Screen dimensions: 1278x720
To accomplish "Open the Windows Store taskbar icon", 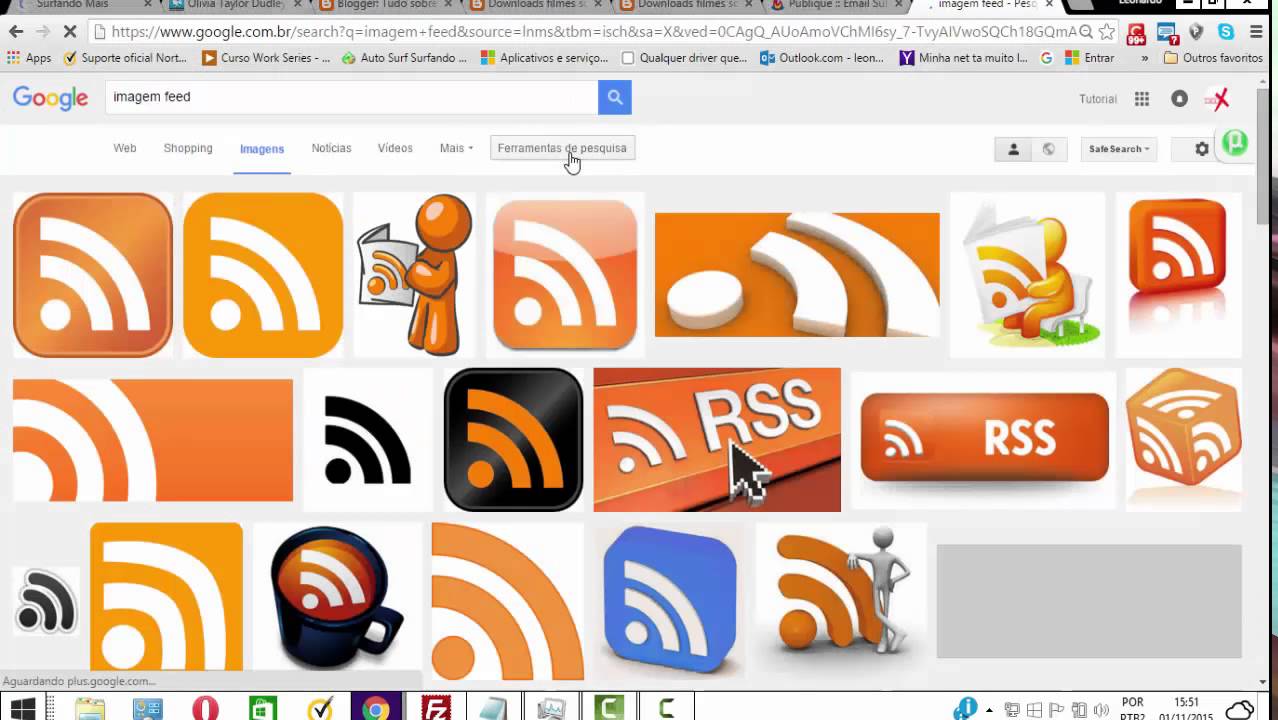I will (263, 709).
